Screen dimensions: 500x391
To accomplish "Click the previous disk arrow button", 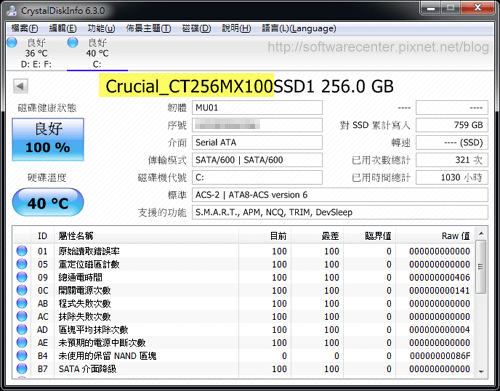I will (x=20, y=87).
